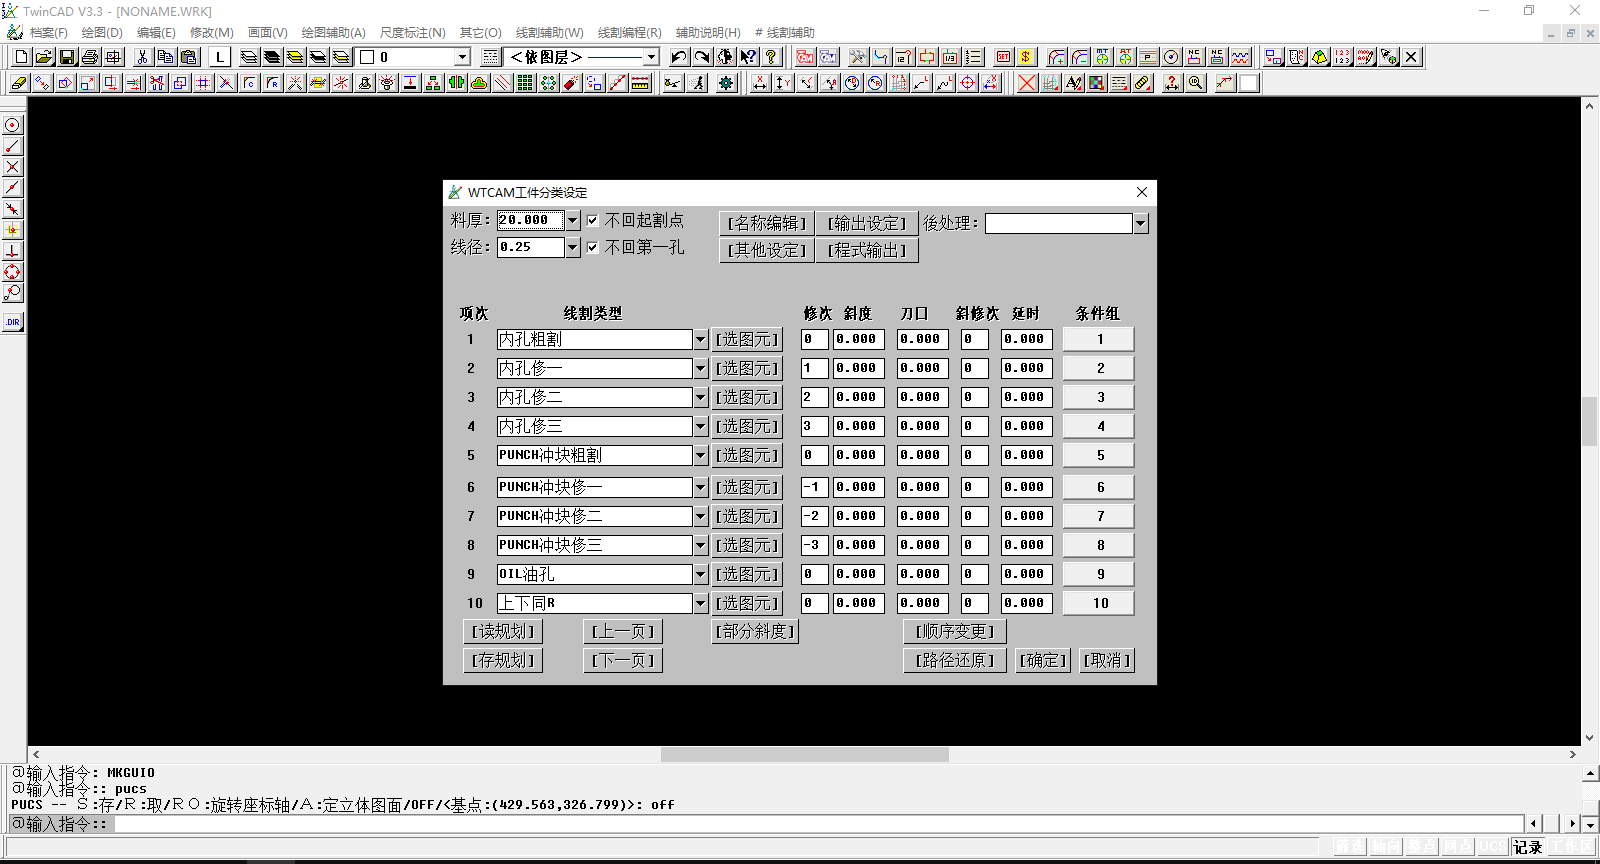
Task: Click the red X delete icon
Action: 1027,83
